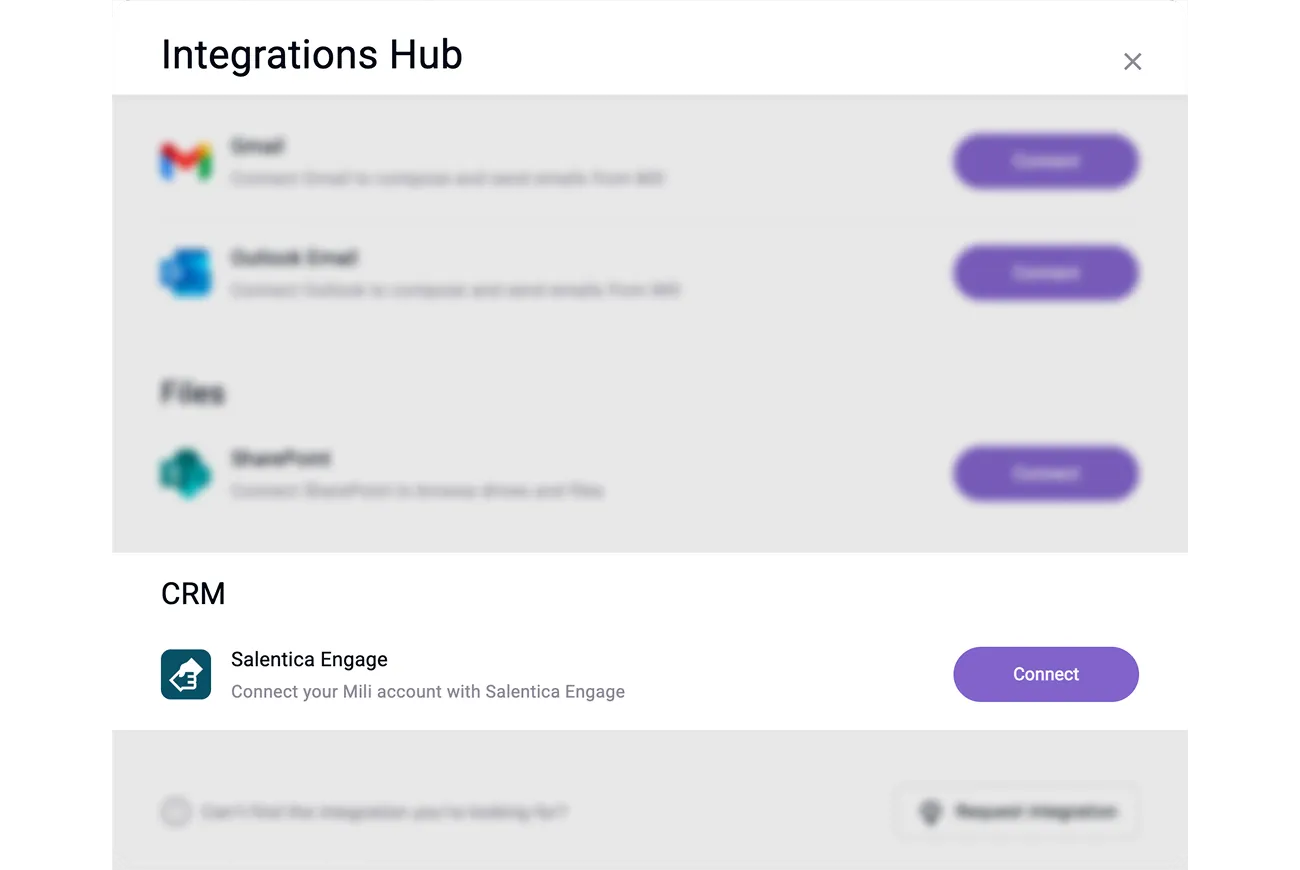Connect the SharePoint integration
Screen dimensions: 1300x870
(1046, 473)
